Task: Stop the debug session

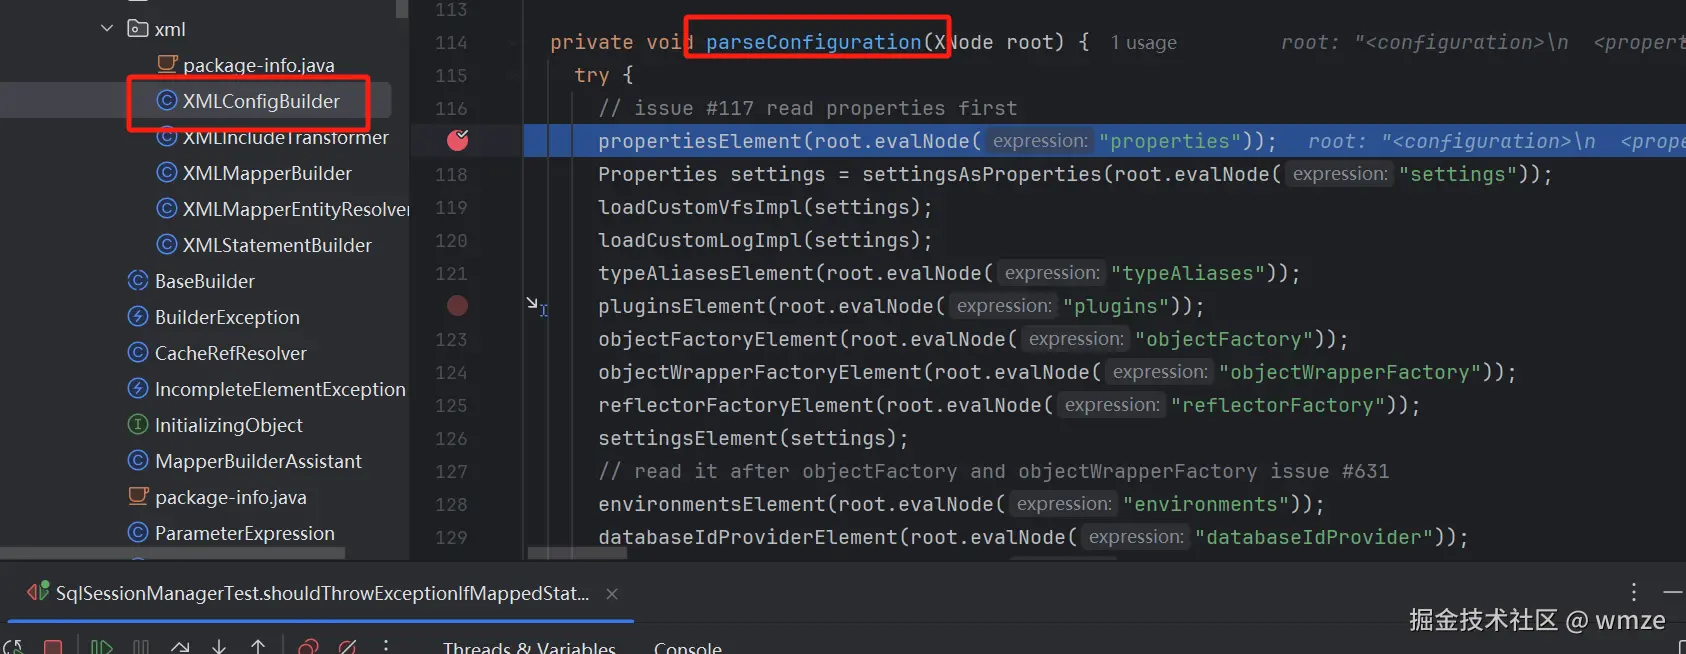Action: 53,648
